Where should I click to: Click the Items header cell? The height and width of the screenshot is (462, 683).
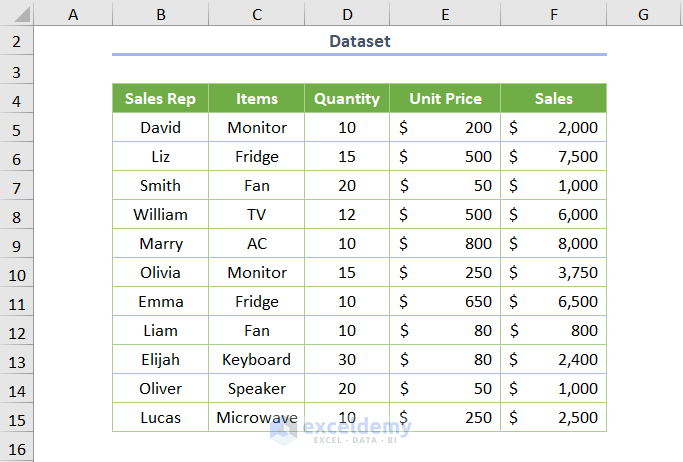point(257,99)
